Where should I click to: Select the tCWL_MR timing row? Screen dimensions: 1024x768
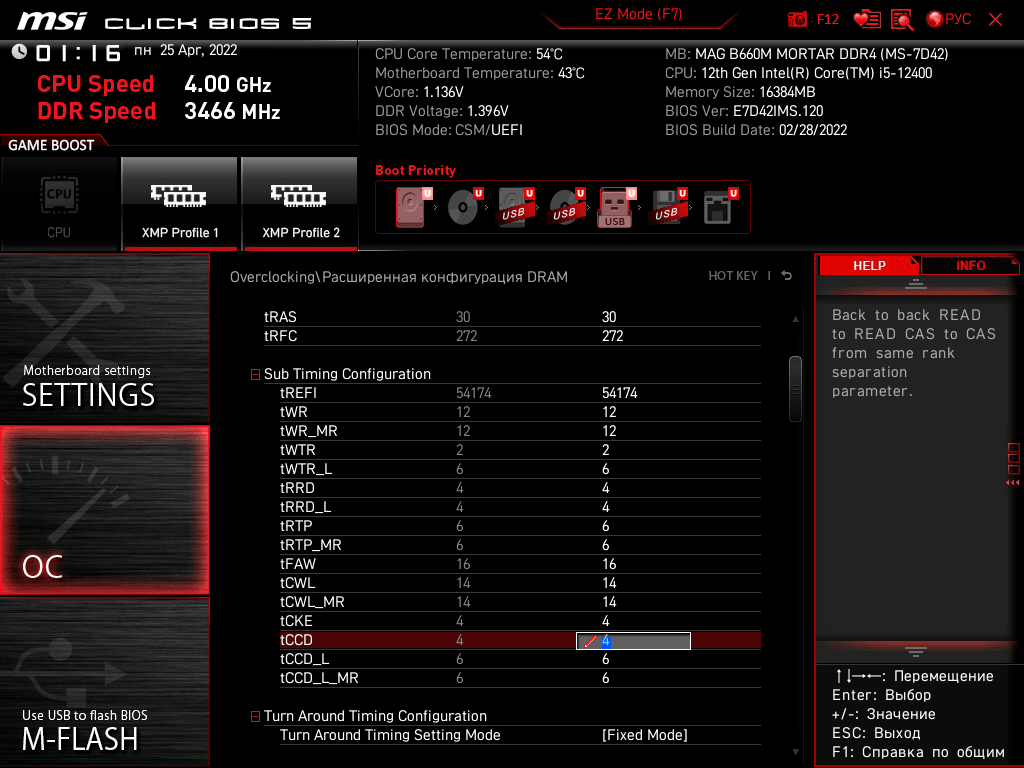click(x=520, y=601)
